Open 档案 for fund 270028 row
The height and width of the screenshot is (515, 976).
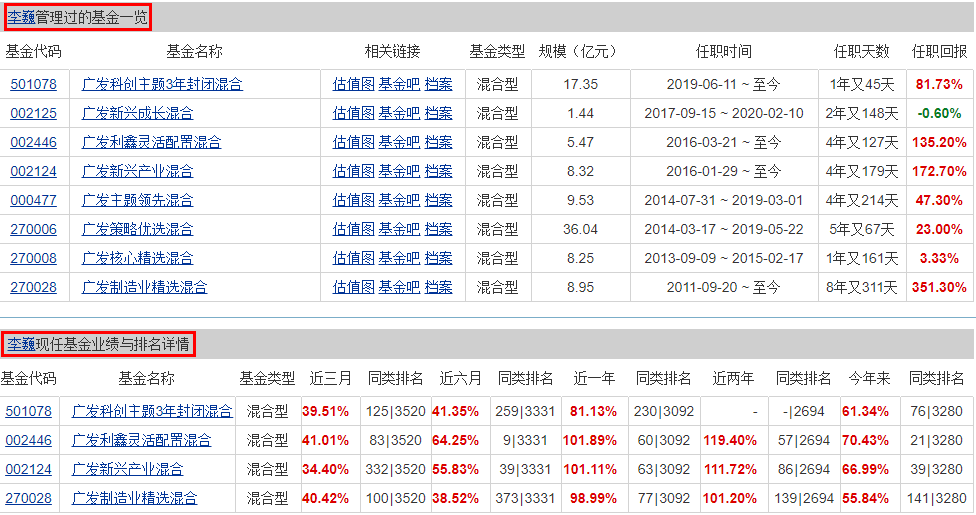pyautogui.click(x=438, y=288)
